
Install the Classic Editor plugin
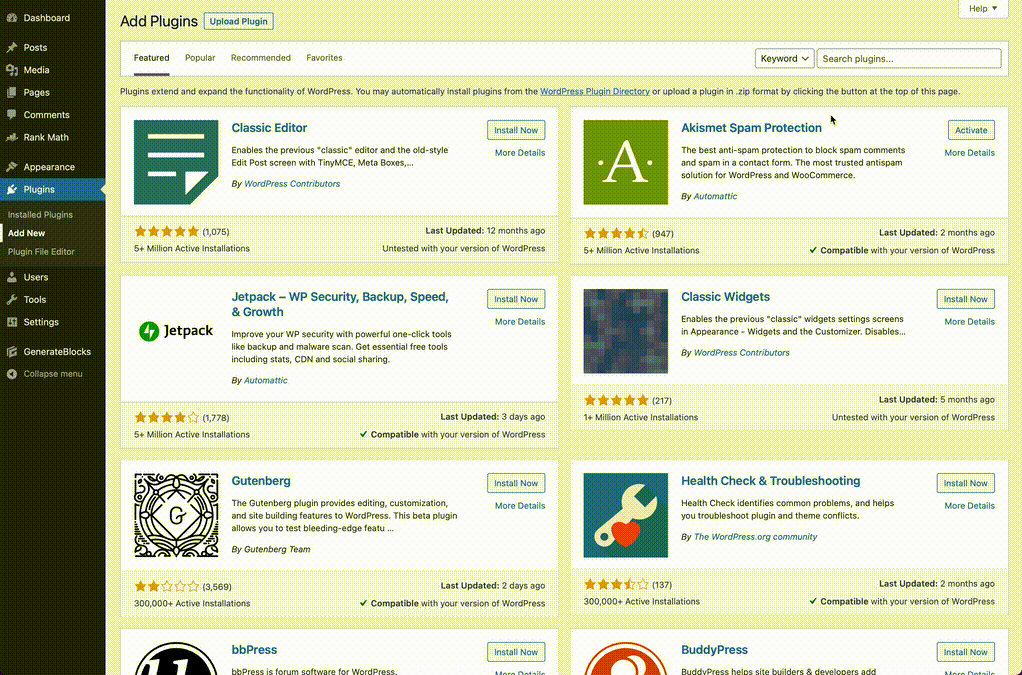click(x=516, y=130)
